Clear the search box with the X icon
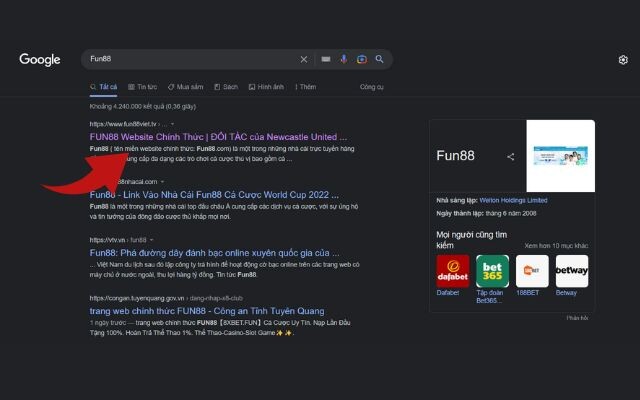 pos(304,59)
